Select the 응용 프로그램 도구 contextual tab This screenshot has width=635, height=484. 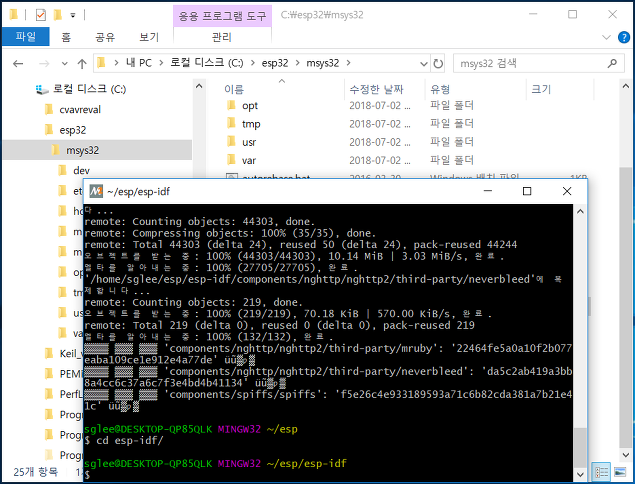pos(222,16)
